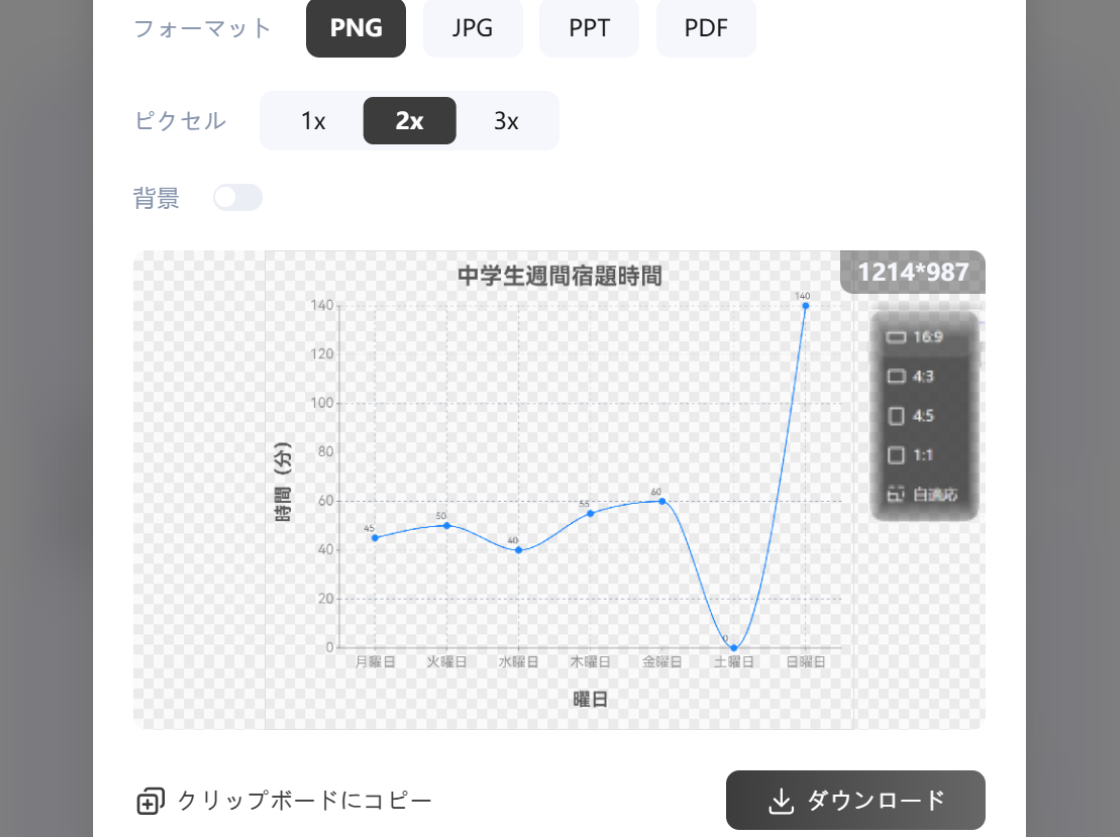This screenshot has height=840, width=1120.
Task: Click the 日曜日 data point at 140
Action: click(x=805, y=305)
